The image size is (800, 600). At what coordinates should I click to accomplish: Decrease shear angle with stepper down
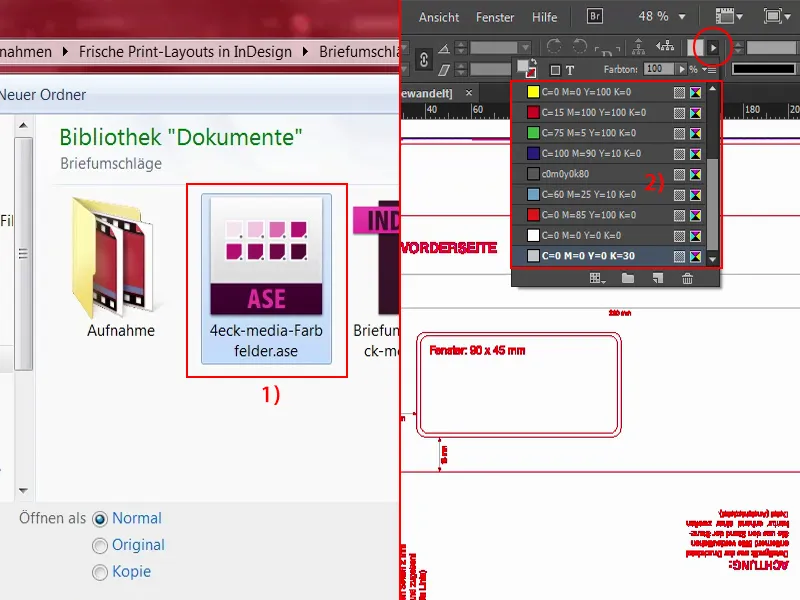pyautogui.click(x=461, y=72)
